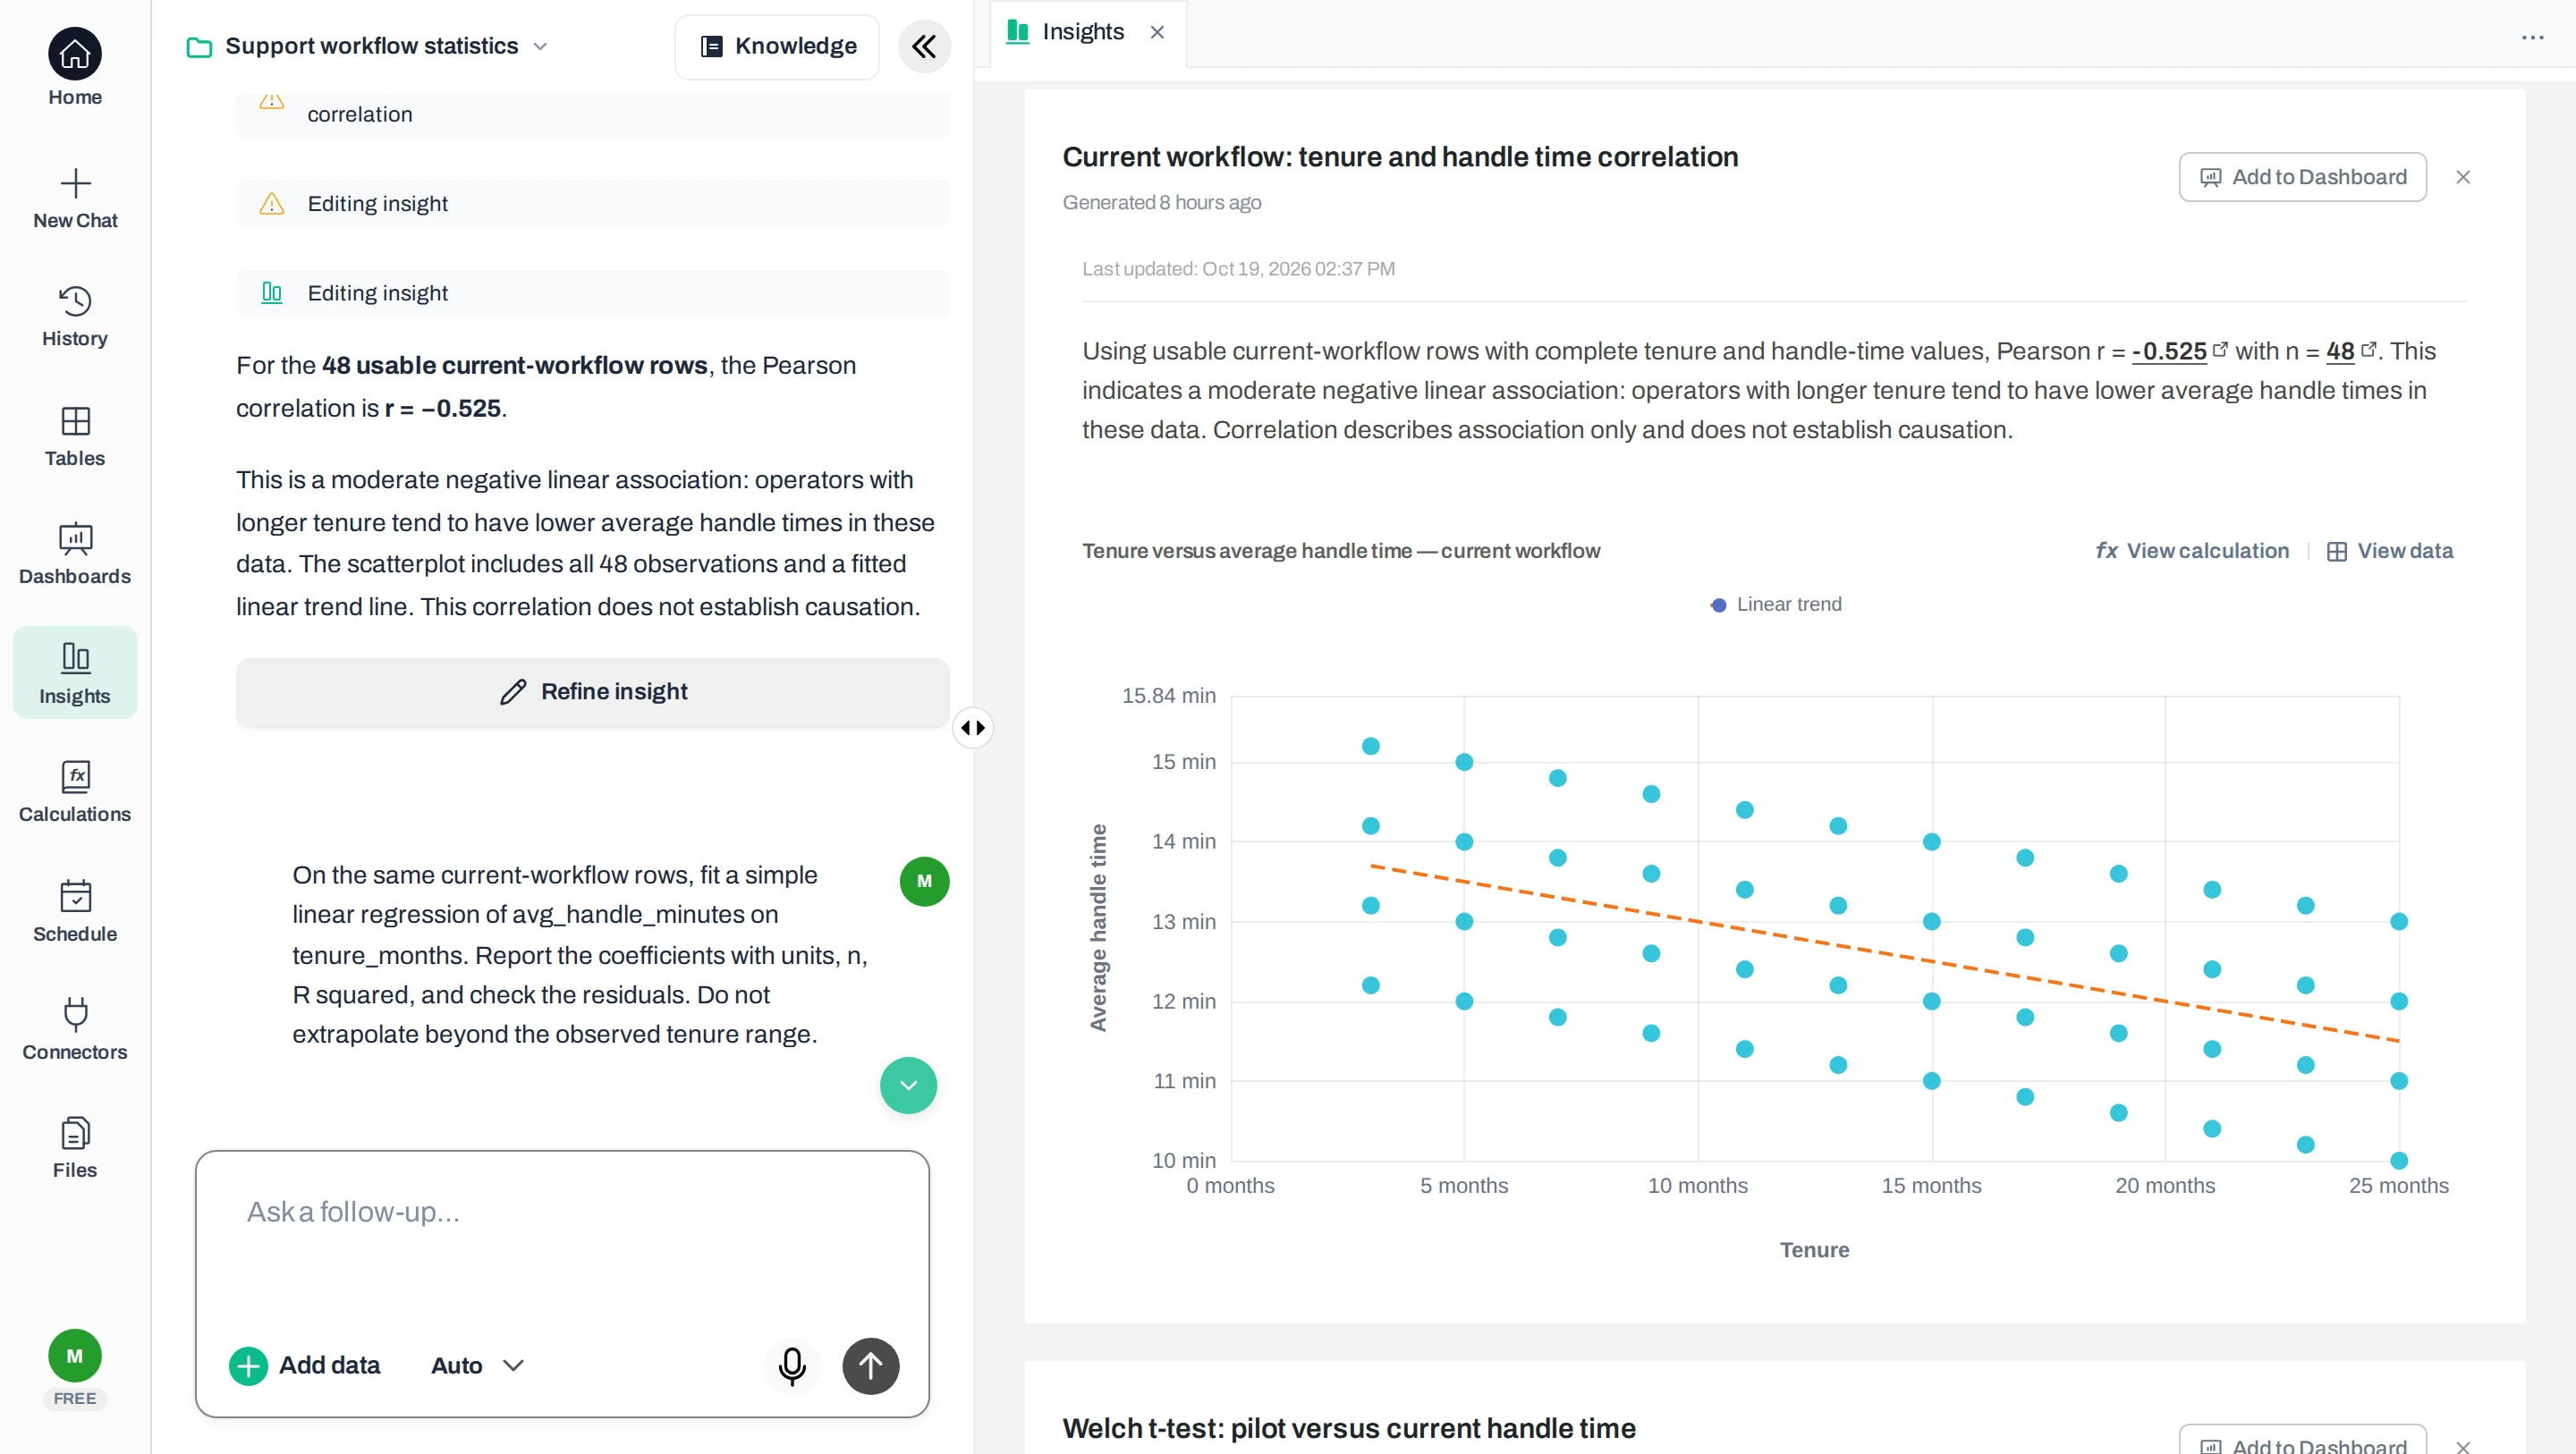The height and width of the screenshot is (1454, 2576).
Task: Click the 48 sample size link
Action: click(2339, 351)
